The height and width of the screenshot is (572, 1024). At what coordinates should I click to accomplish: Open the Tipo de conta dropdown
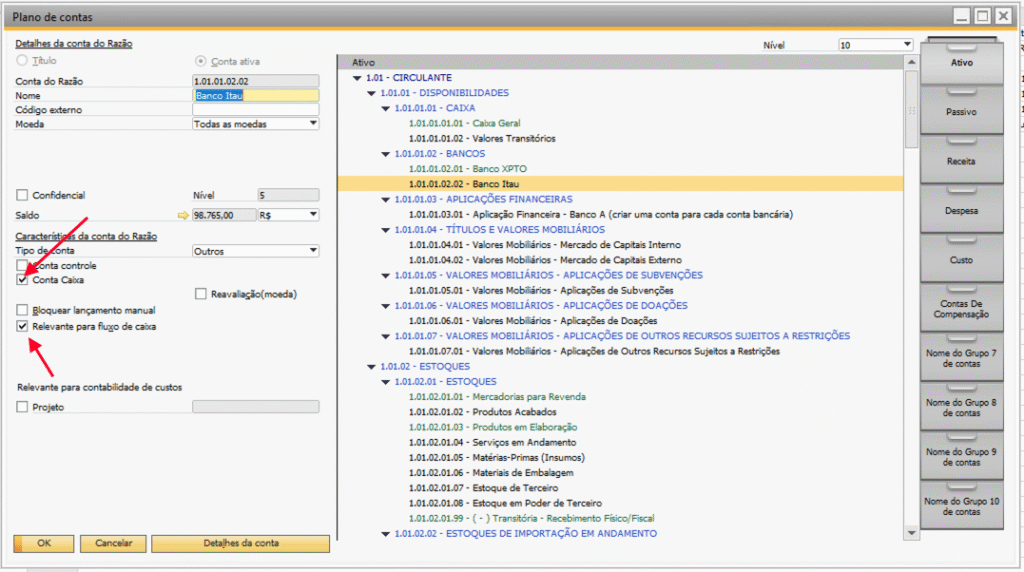tap(313, 251)
